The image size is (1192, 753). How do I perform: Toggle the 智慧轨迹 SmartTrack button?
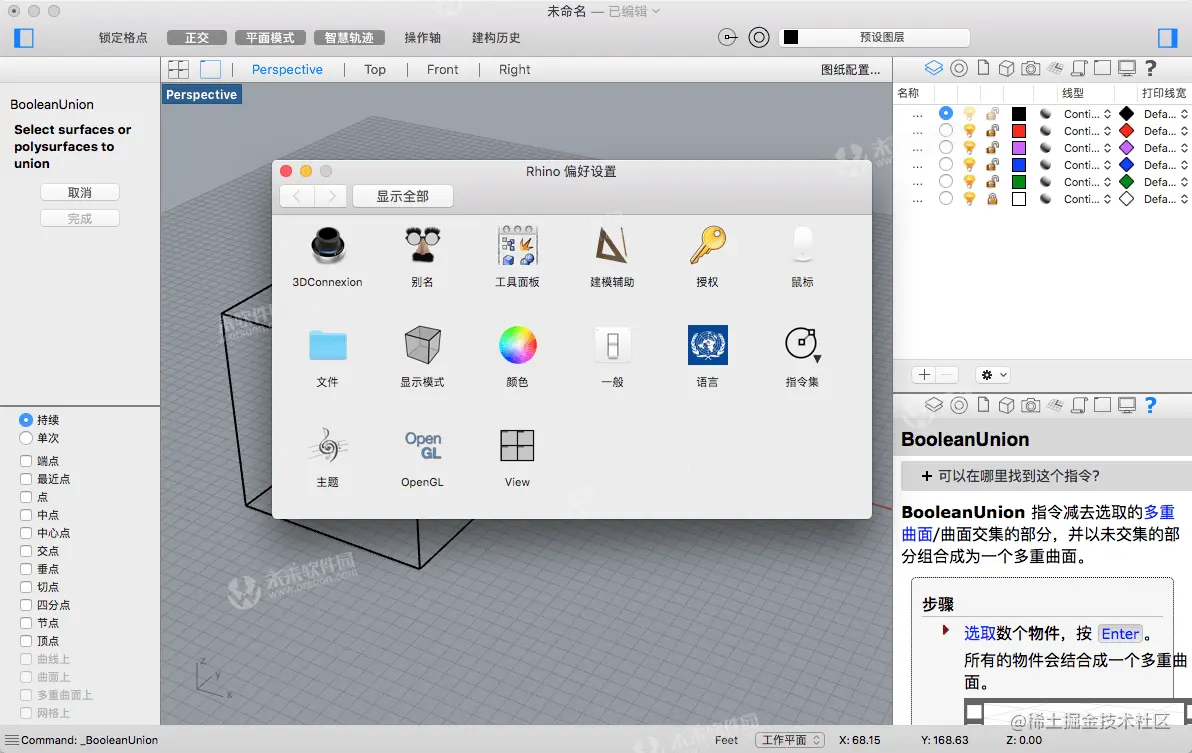coord(350,37)
